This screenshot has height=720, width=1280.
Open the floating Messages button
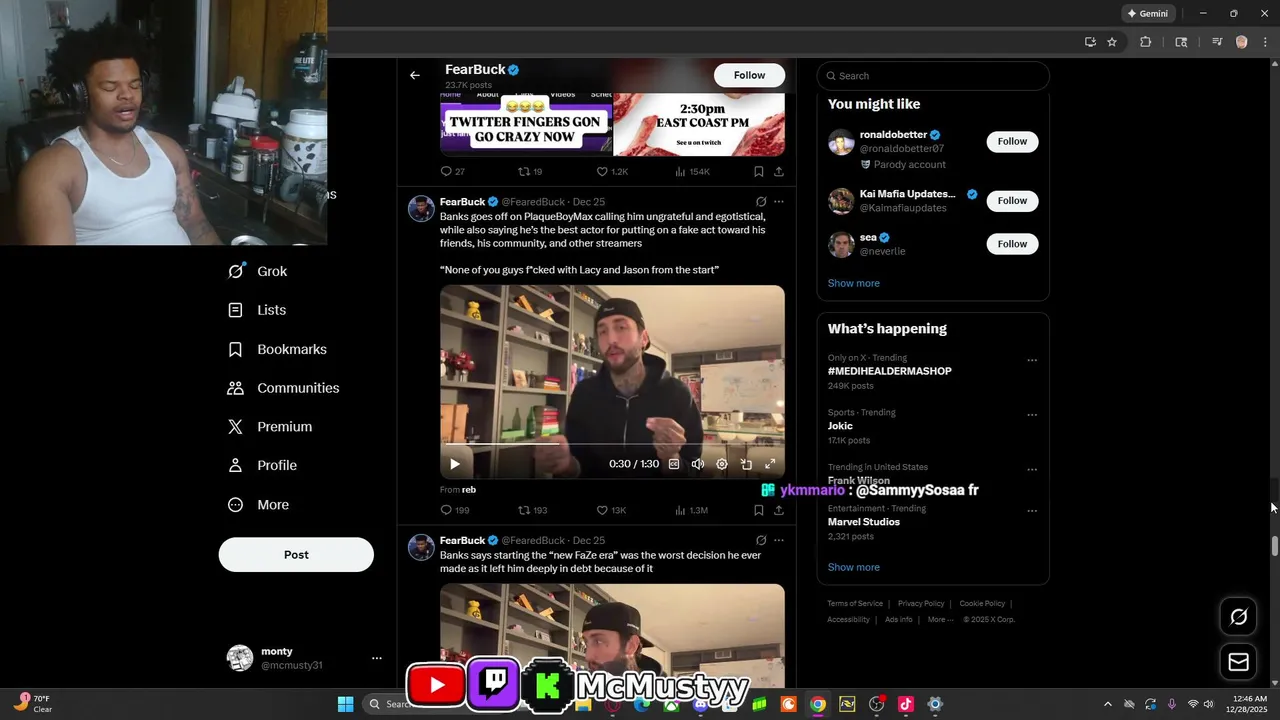[1238, 662]
